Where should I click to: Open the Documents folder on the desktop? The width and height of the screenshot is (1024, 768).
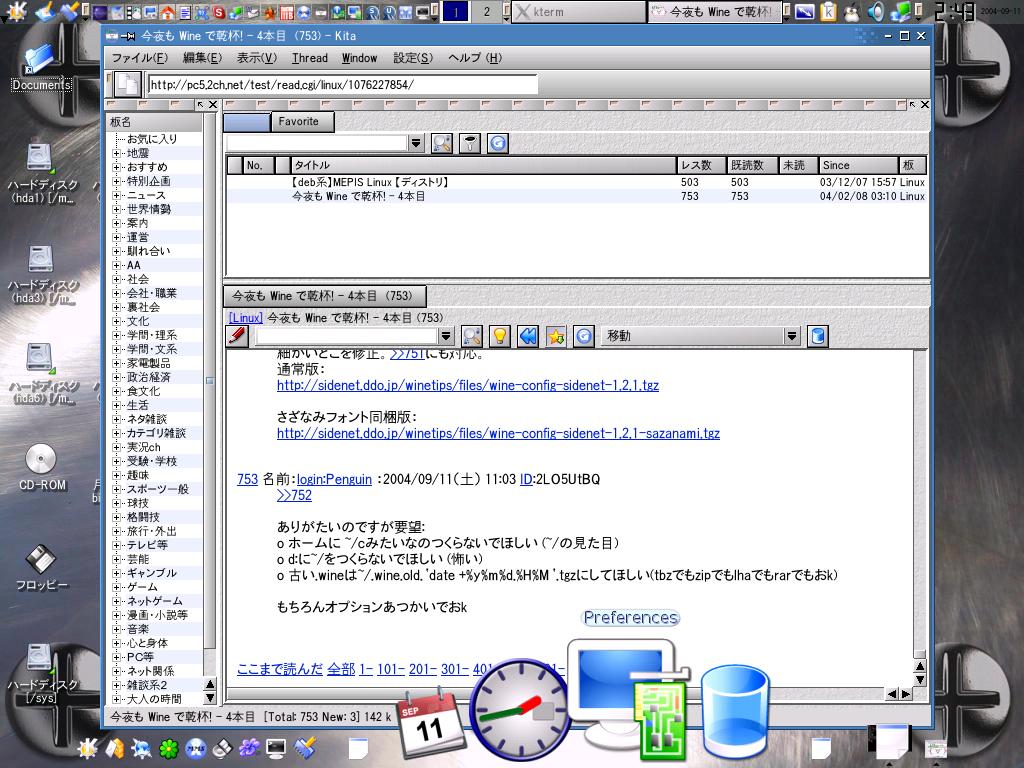(x=40, y=67)
